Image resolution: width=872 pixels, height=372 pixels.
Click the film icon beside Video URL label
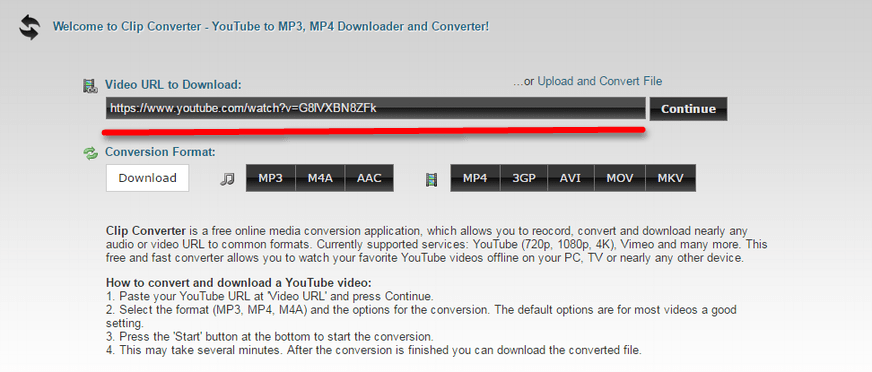[x=90, y=86]
